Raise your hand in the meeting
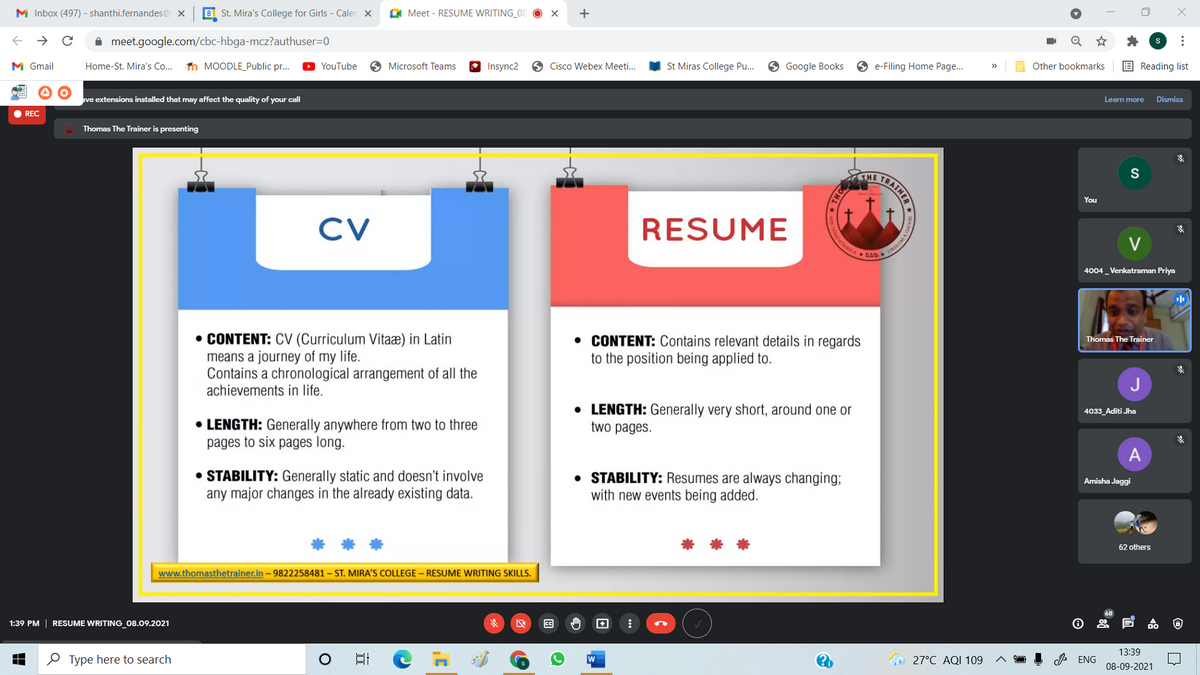 pyautogui.click(x=575, y=623)
